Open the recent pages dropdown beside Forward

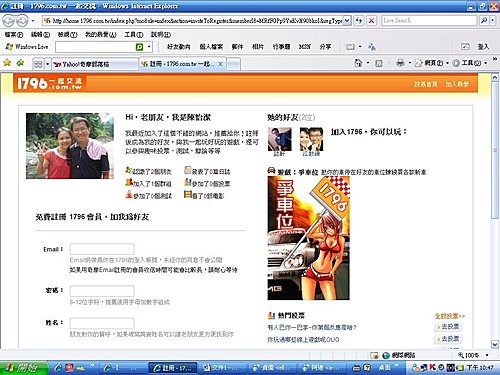pos(33,21)
